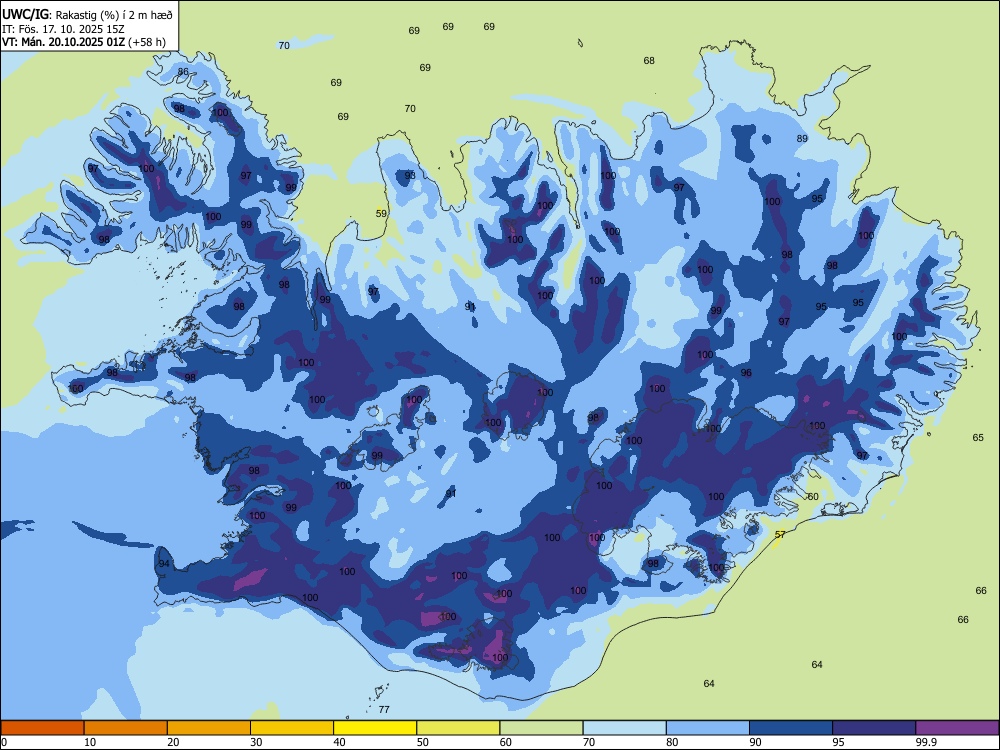Click the '57' value on the southeast coast
This screenshot has width=1000, height=750.
click(780, 534)
